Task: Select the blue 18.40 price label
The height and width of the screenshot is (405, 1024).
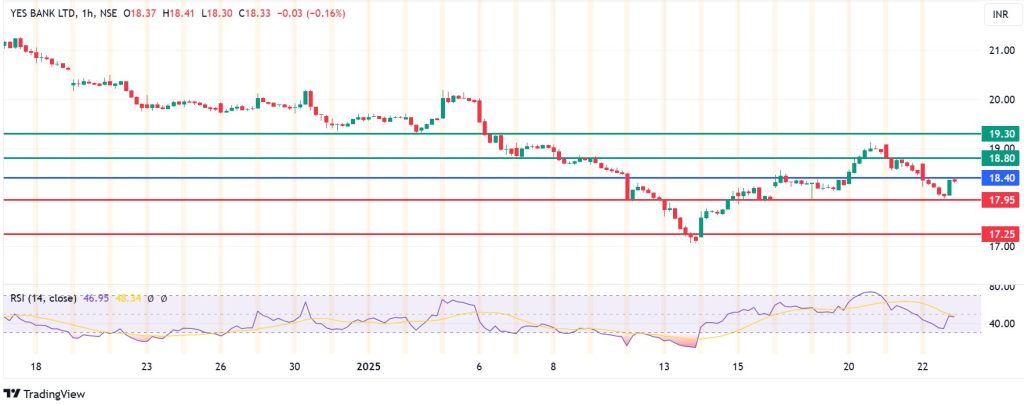Action: (x=1001, y=178)
